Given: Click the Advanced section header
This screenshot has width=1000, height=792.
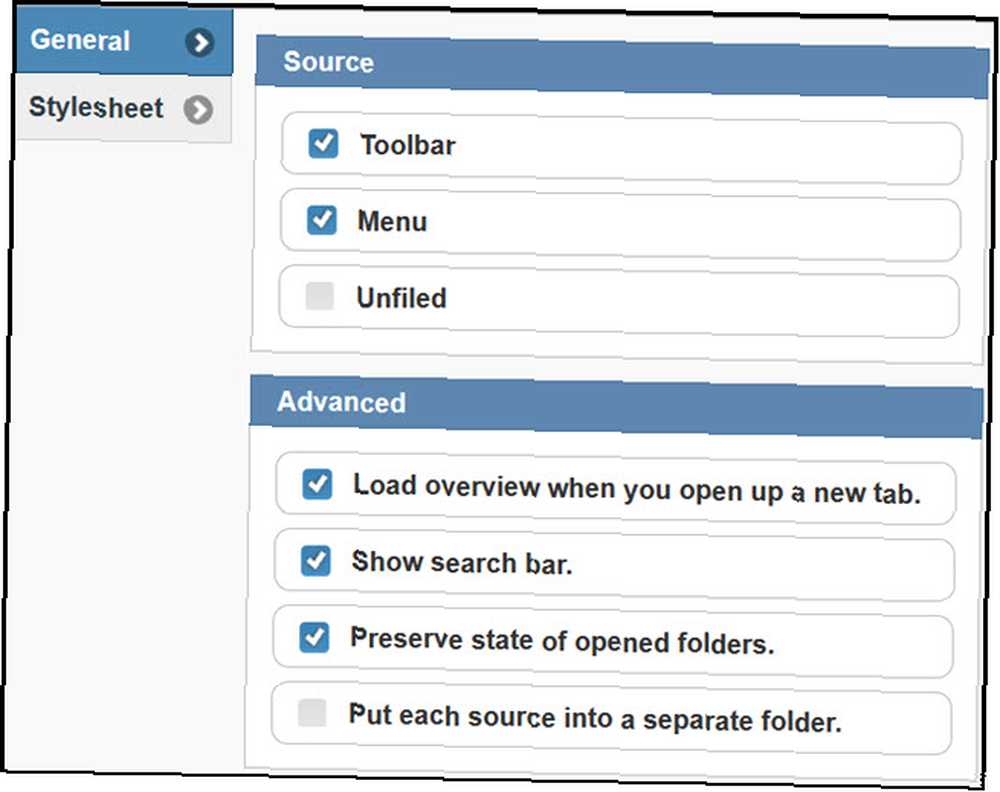Looking at the screenshot, I should tap(616, 407).
